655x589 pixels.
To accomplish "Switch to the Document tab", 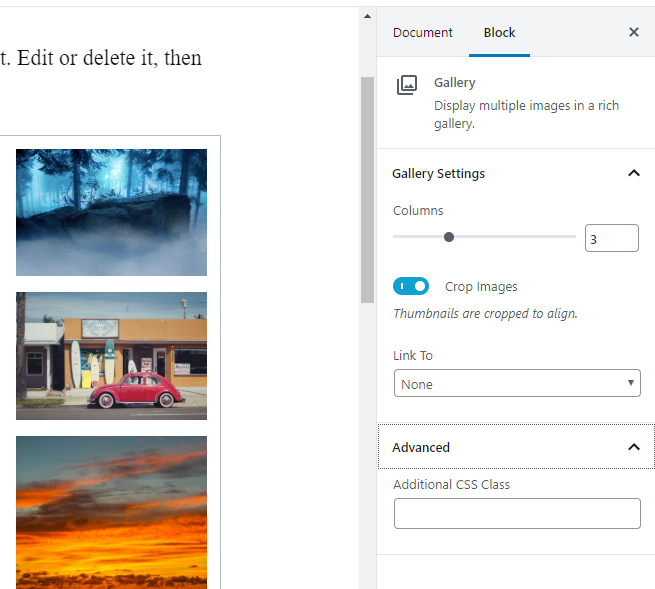I will (x=422, y=32).
